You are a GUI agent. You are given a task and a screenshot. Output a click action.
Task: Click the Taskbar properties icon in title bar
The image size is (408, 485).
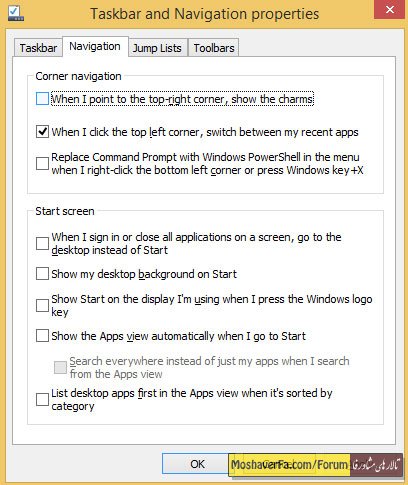click(16, 13)
